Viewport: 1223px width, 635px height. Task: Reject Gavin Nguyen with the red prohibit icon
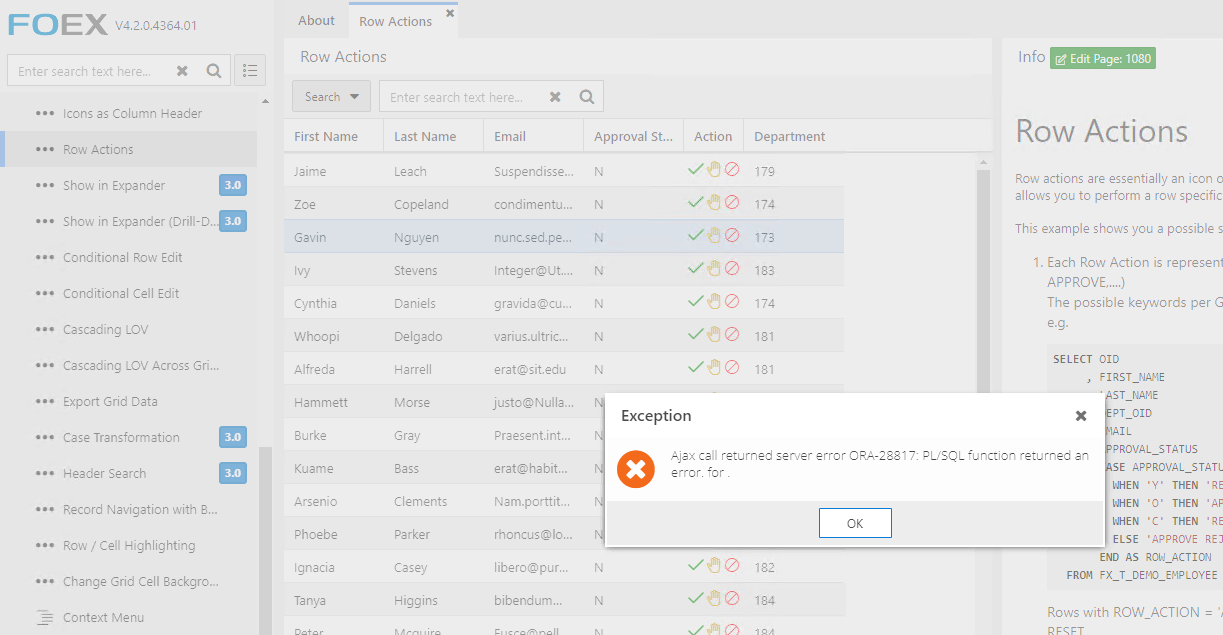[731, 237]
